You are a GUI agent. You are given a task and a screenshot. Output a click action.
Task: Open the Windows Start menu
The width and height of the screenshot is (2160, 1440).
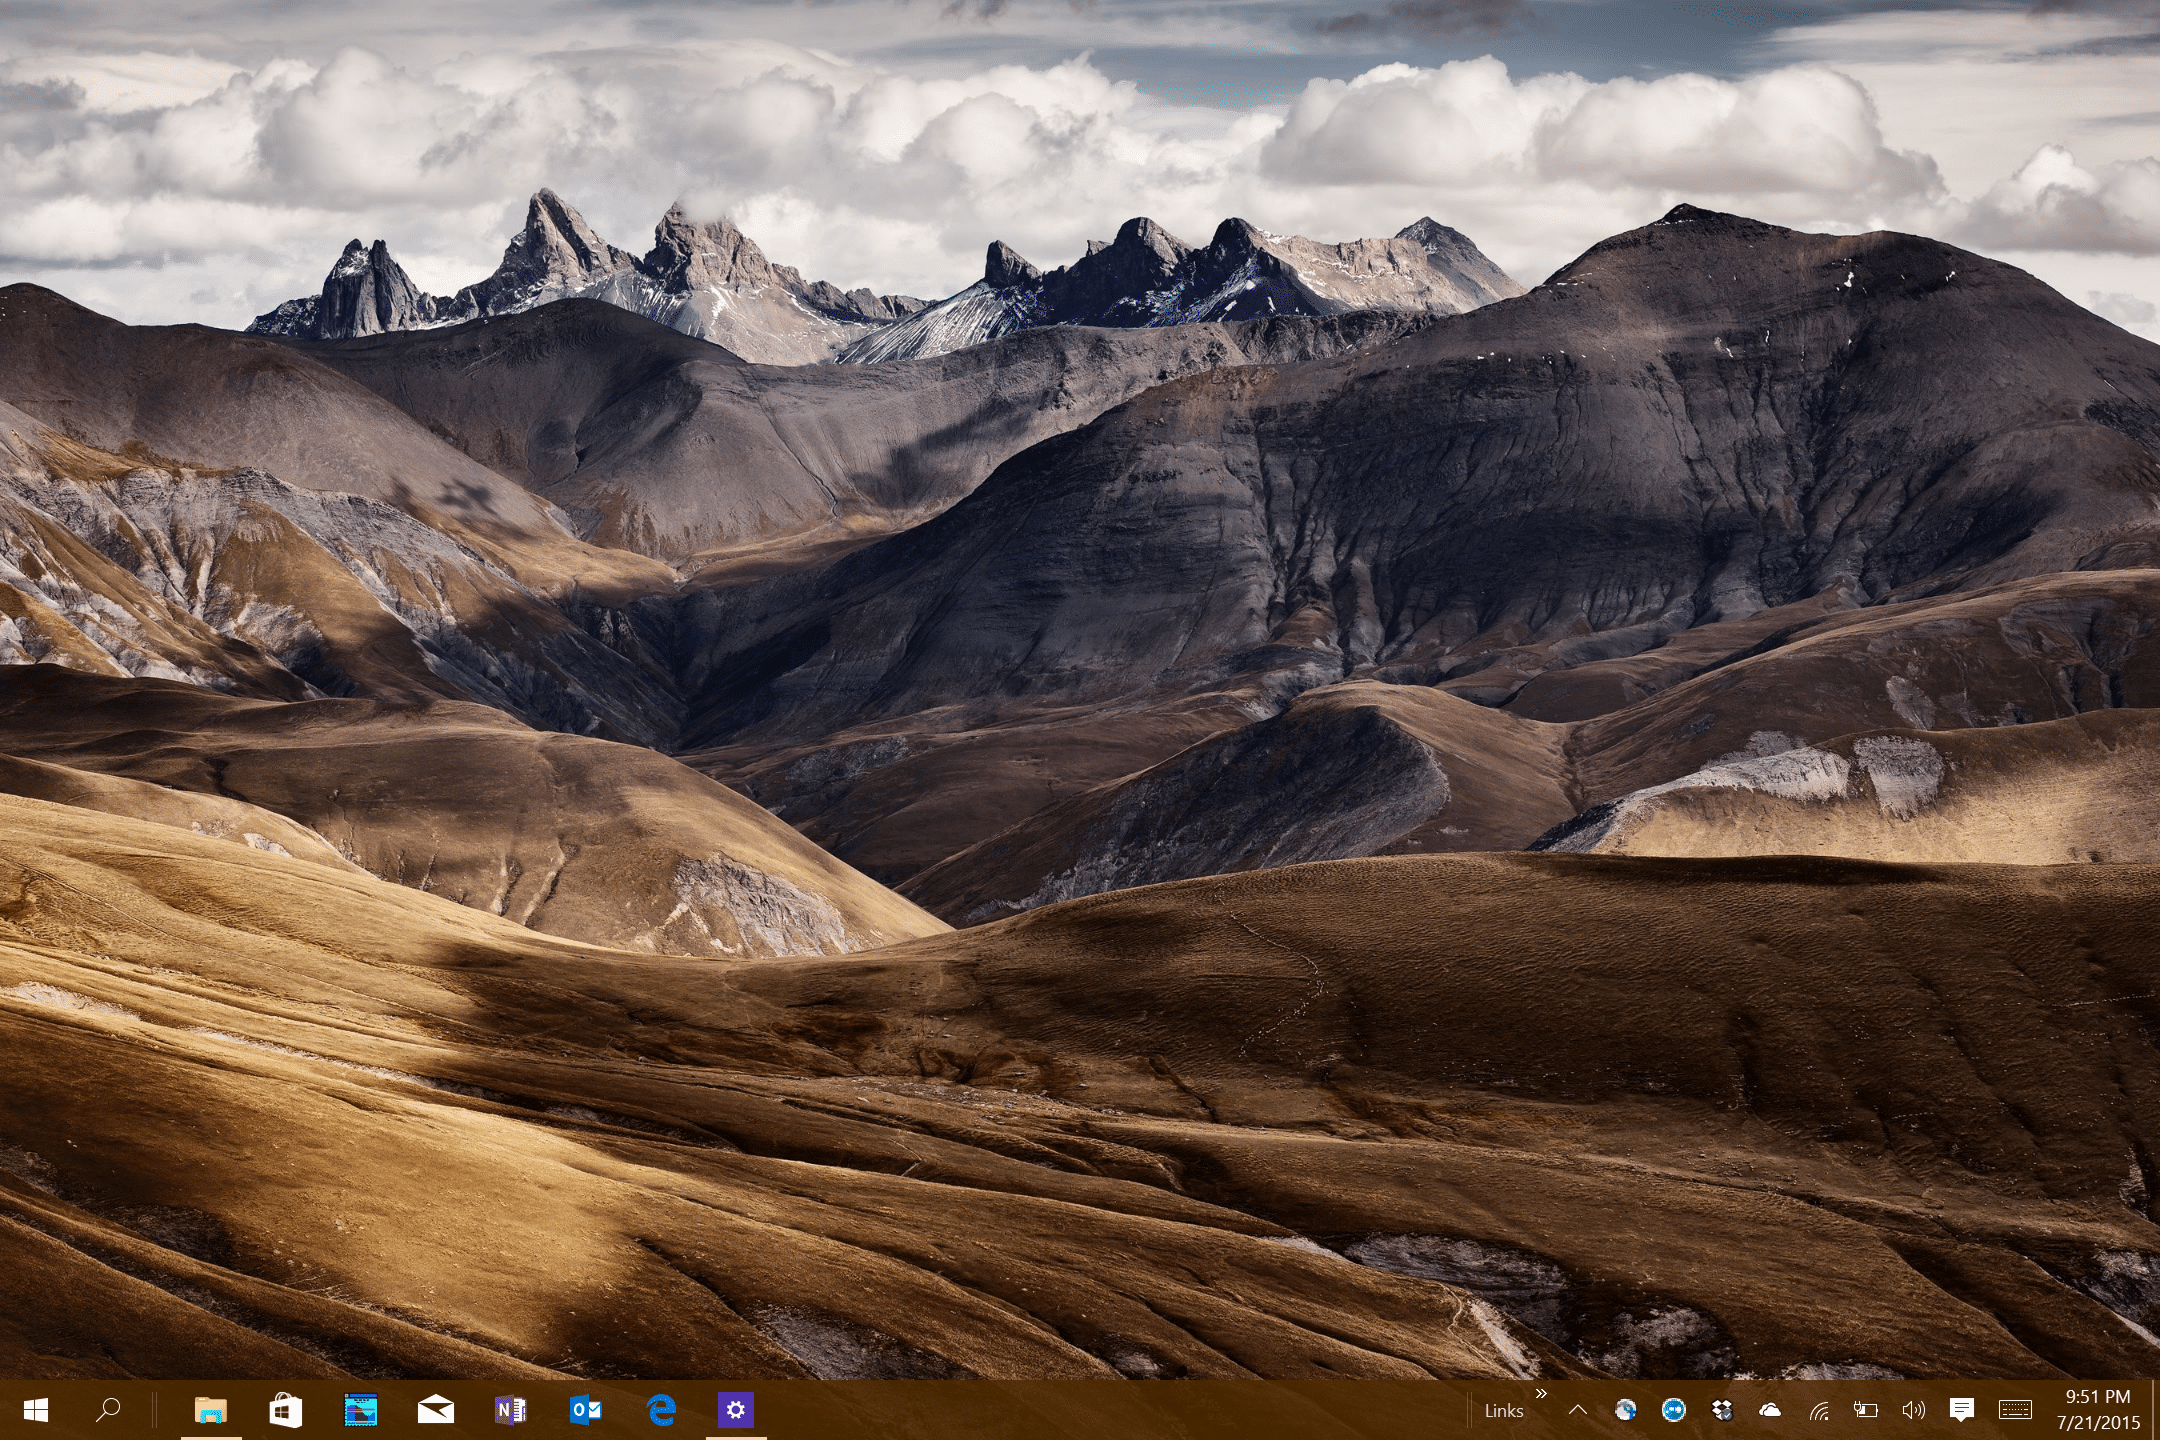pyautogui.click(x=36, y=1410)
